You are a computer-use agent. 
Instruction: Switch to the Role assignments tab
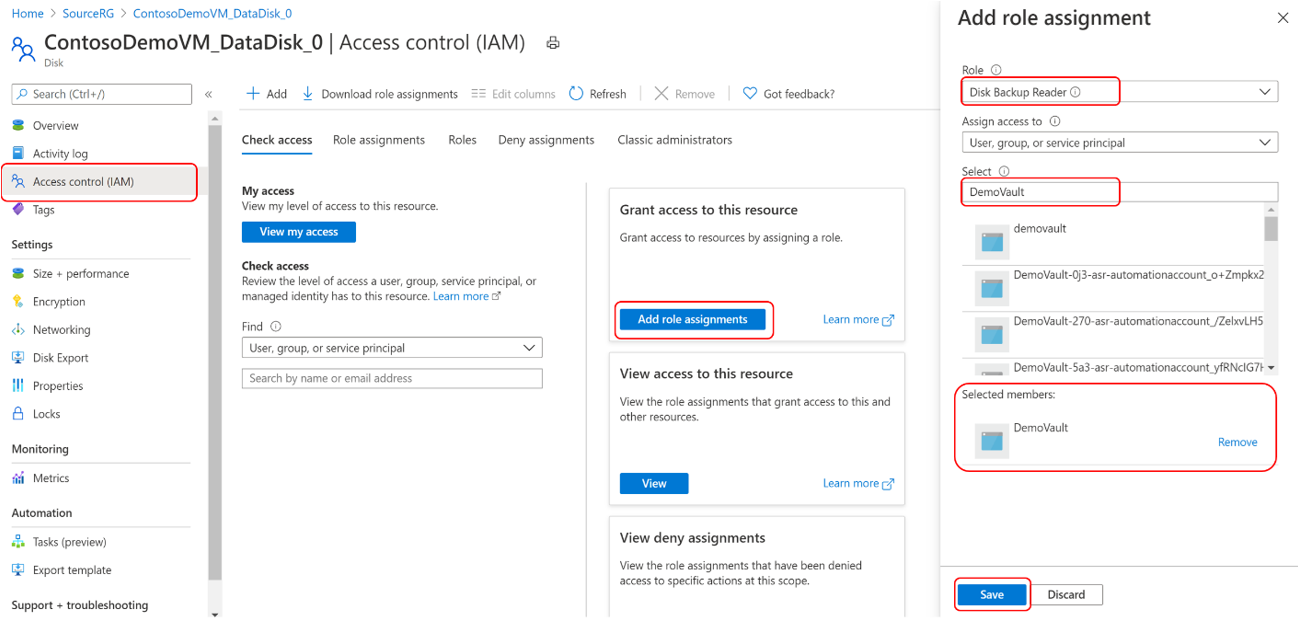tap(379, 139)
